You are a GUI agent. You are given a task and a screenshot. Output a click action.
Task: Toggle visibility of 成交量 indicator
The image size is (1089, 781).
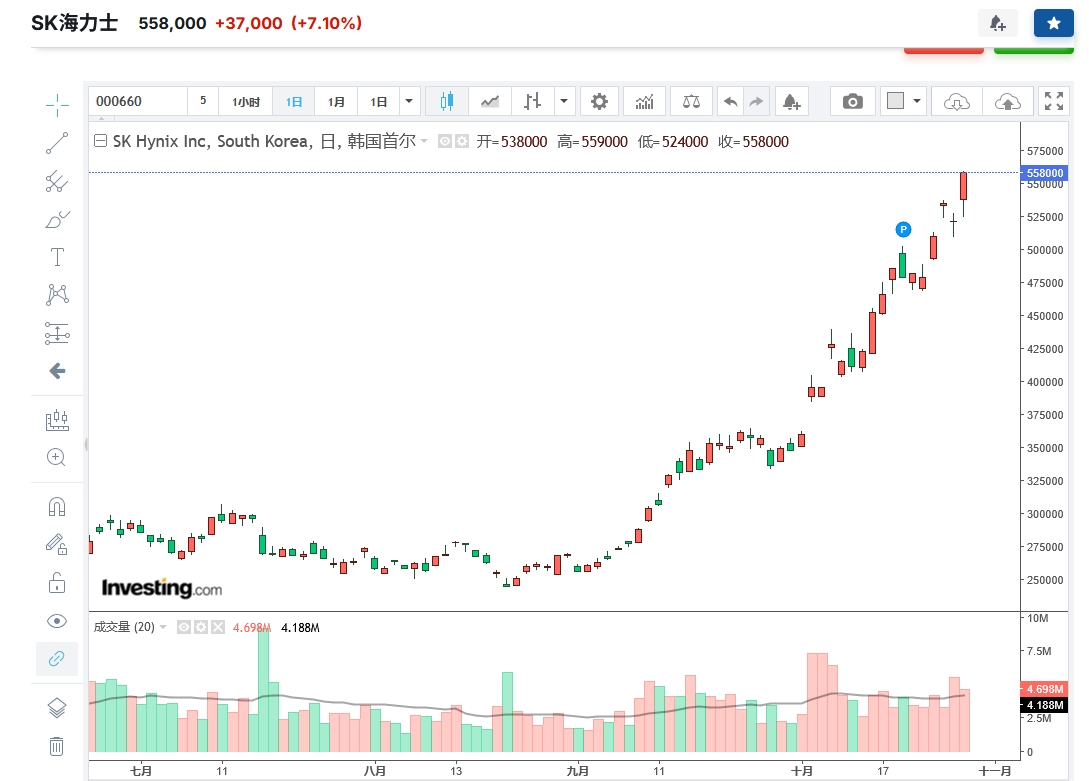pyautogui.click(x=184, y=627)
